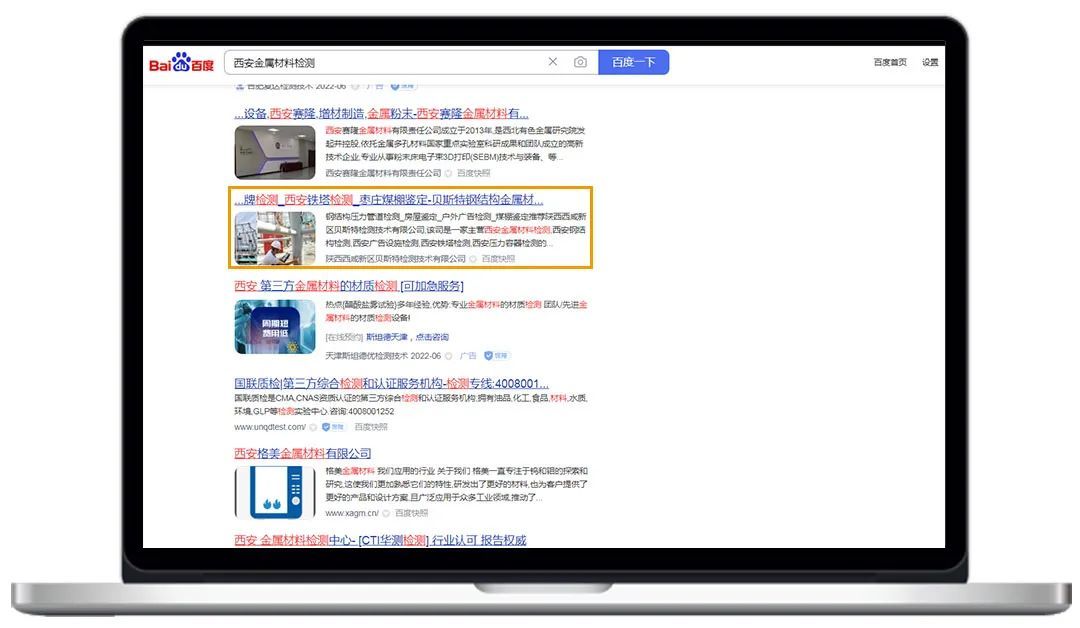Image resolution: width=1080 pixels, height=628 pixels.
Task: Open the highlighted 西安铁塔检测 result title
Action: pyautogui.click(x=388, y=199)
